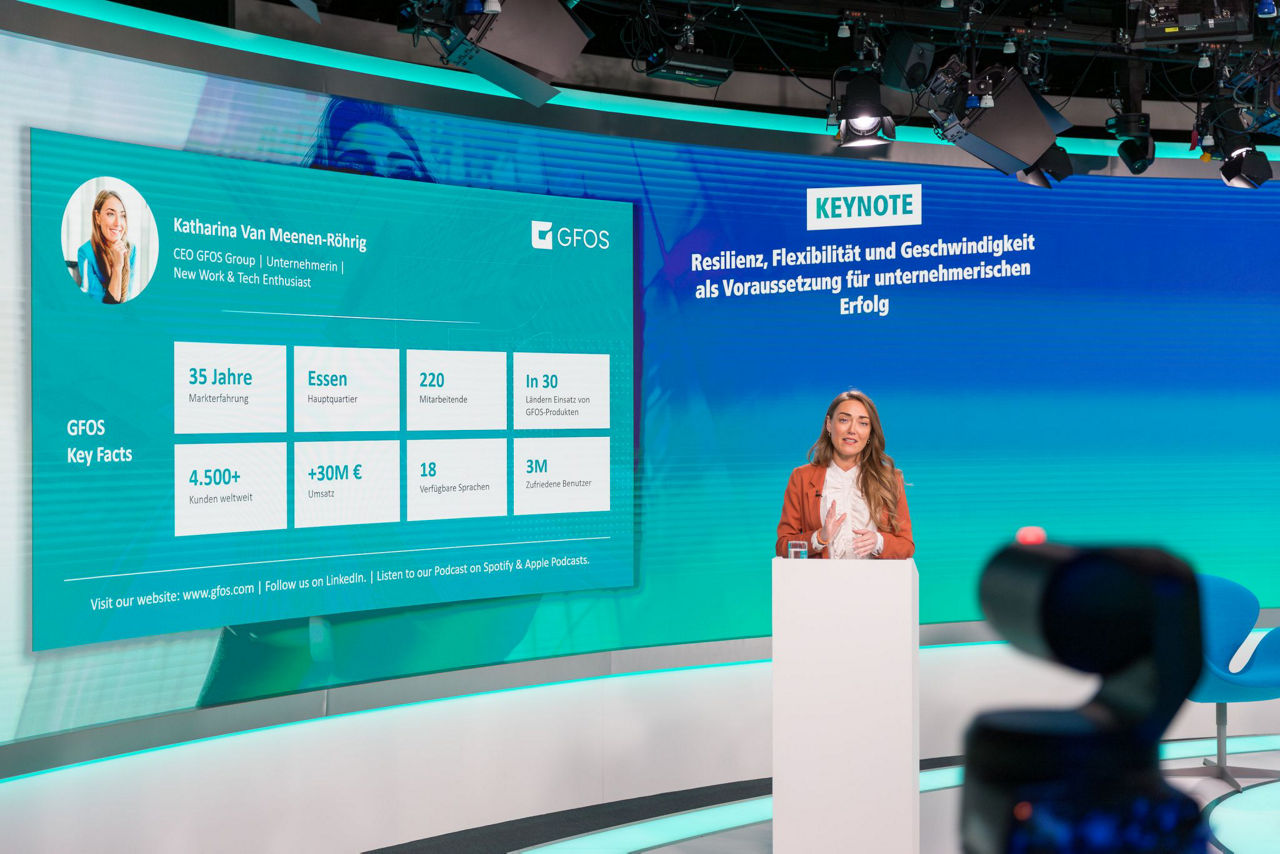Click the speaker portrait photo on the slide
The height and width of the screenshot is (854, 1280).
[110, 240]
